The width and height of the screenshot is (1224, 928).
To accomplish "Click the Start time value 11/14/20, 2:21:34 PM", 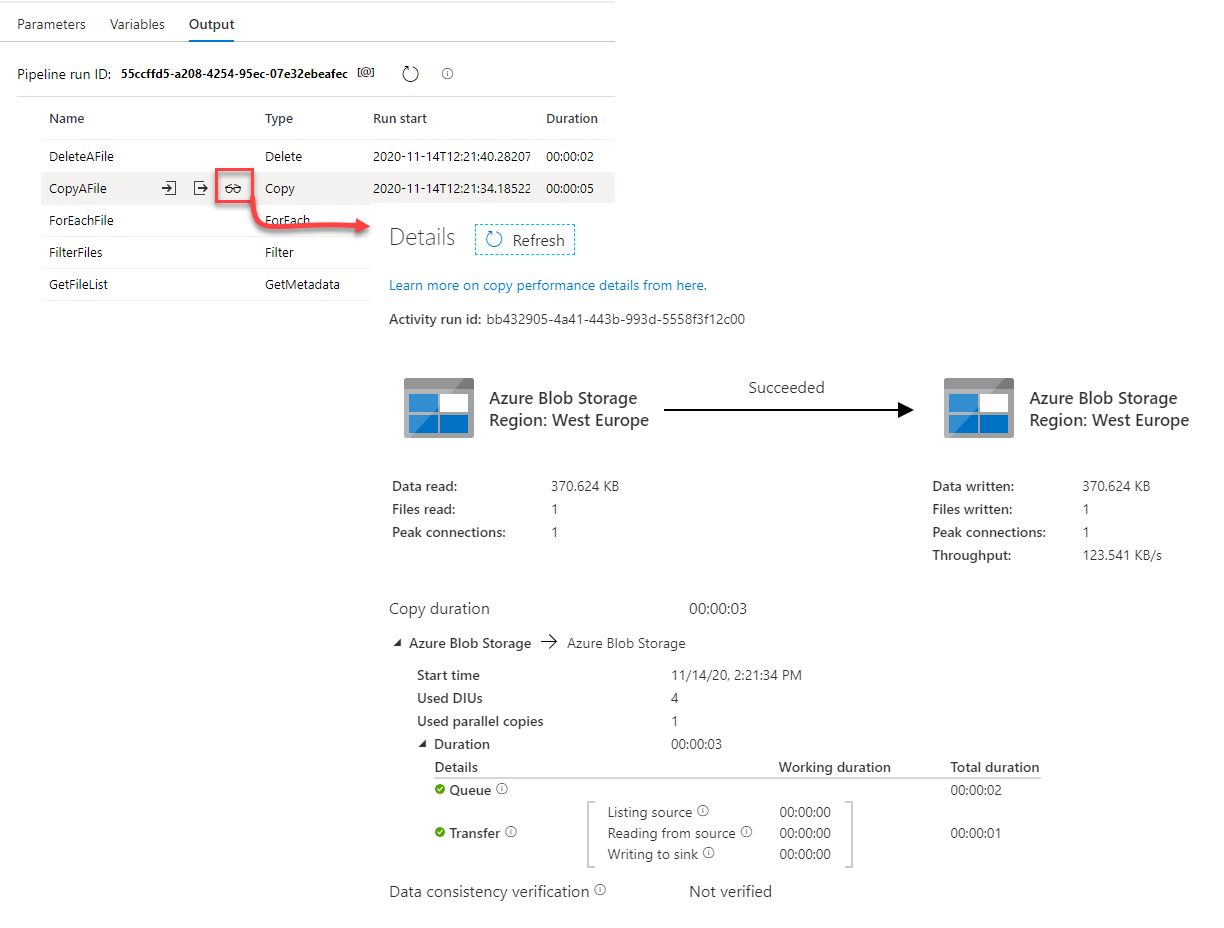I will coord(736,675).
